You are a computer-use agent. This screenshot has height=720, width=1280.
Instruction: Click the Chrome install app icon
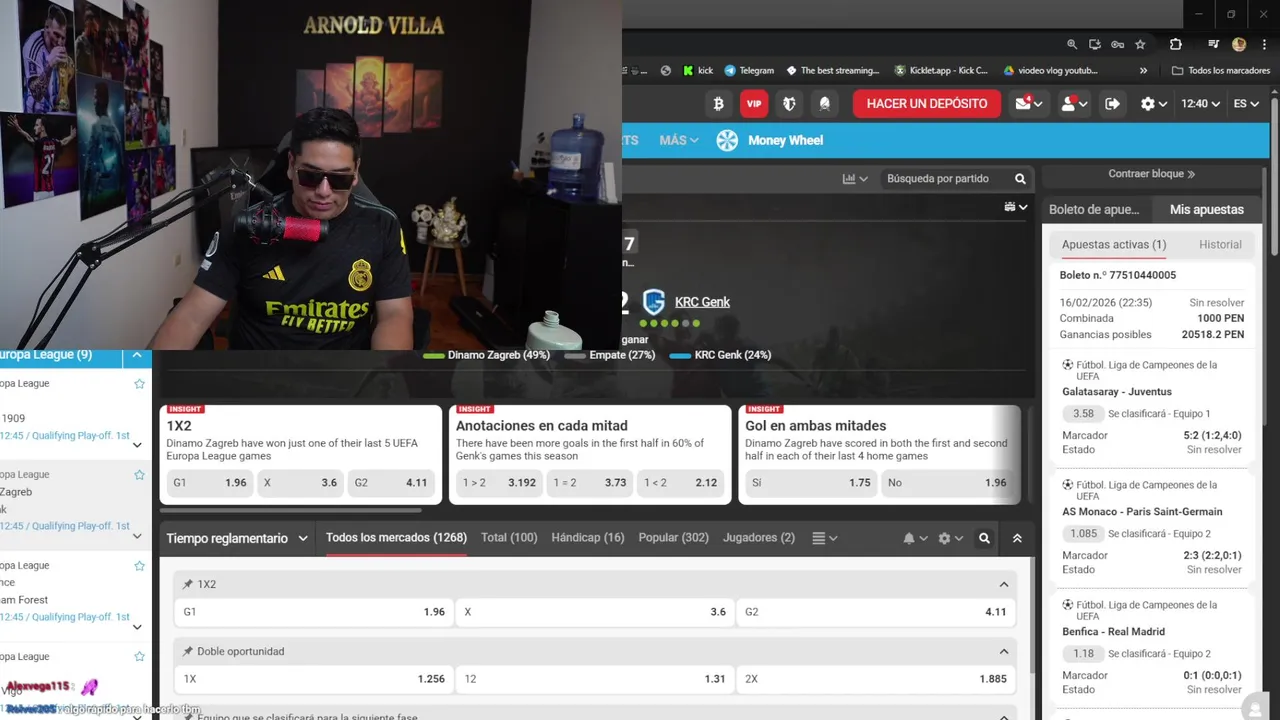pyautogui.click(x=1095, y=44)
